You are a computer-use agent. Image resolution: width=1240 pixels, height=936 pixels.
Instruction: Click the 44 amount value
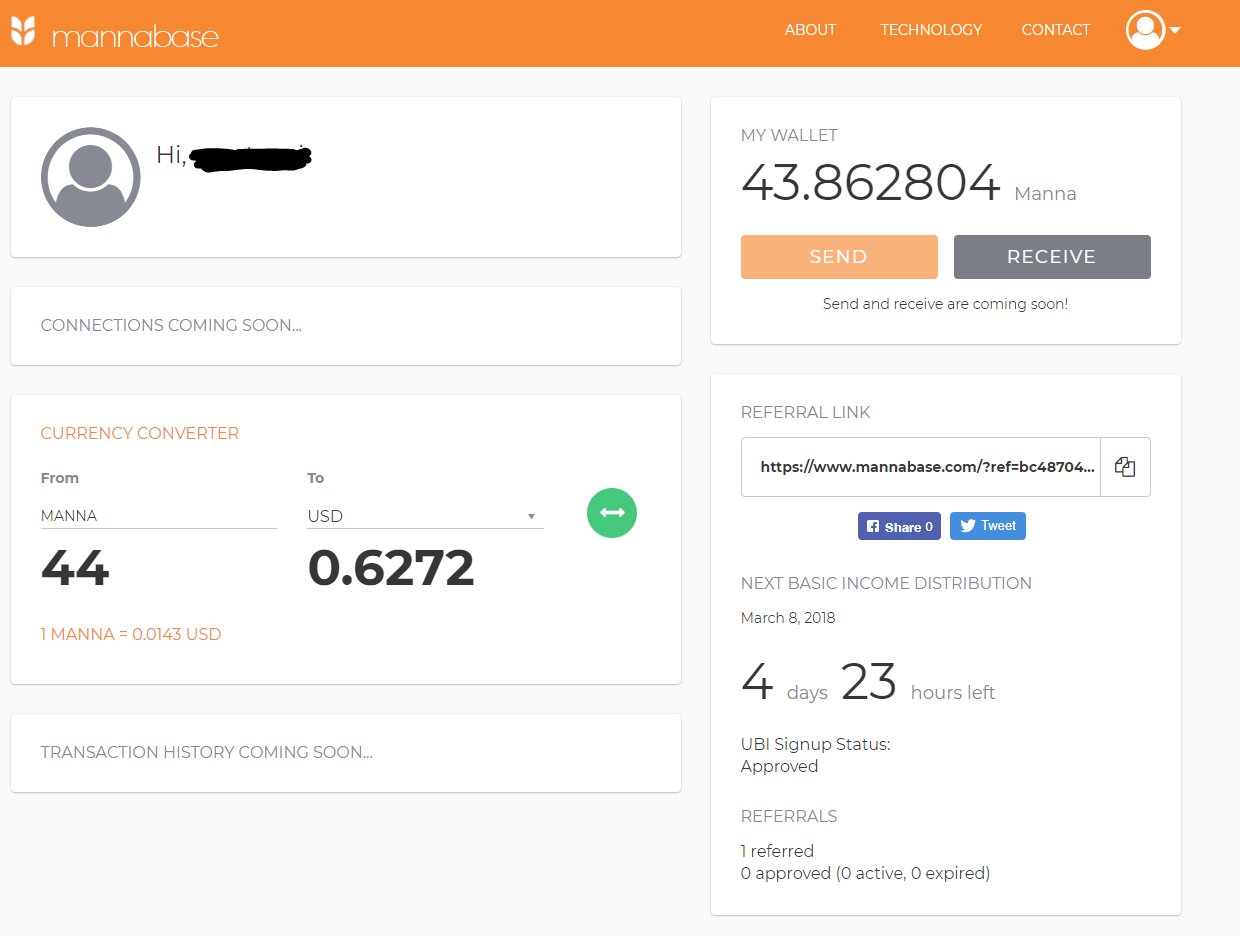75,569
